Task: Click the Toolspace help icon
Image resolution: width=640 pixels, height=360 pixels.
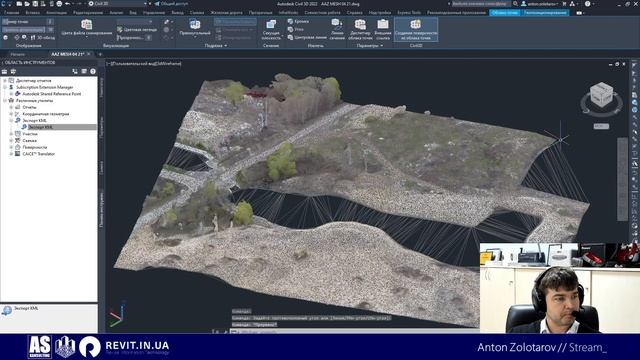Action: tap(93, 71)
